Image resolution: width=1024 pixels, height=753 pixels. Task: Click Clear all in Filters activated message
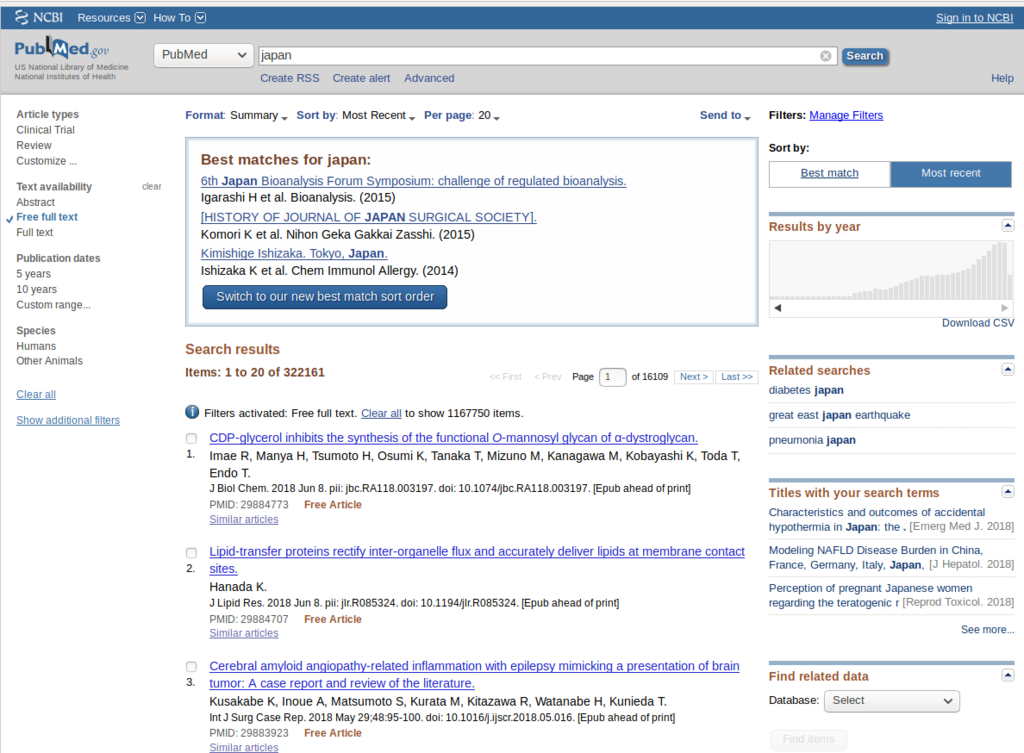click(381, 413)
